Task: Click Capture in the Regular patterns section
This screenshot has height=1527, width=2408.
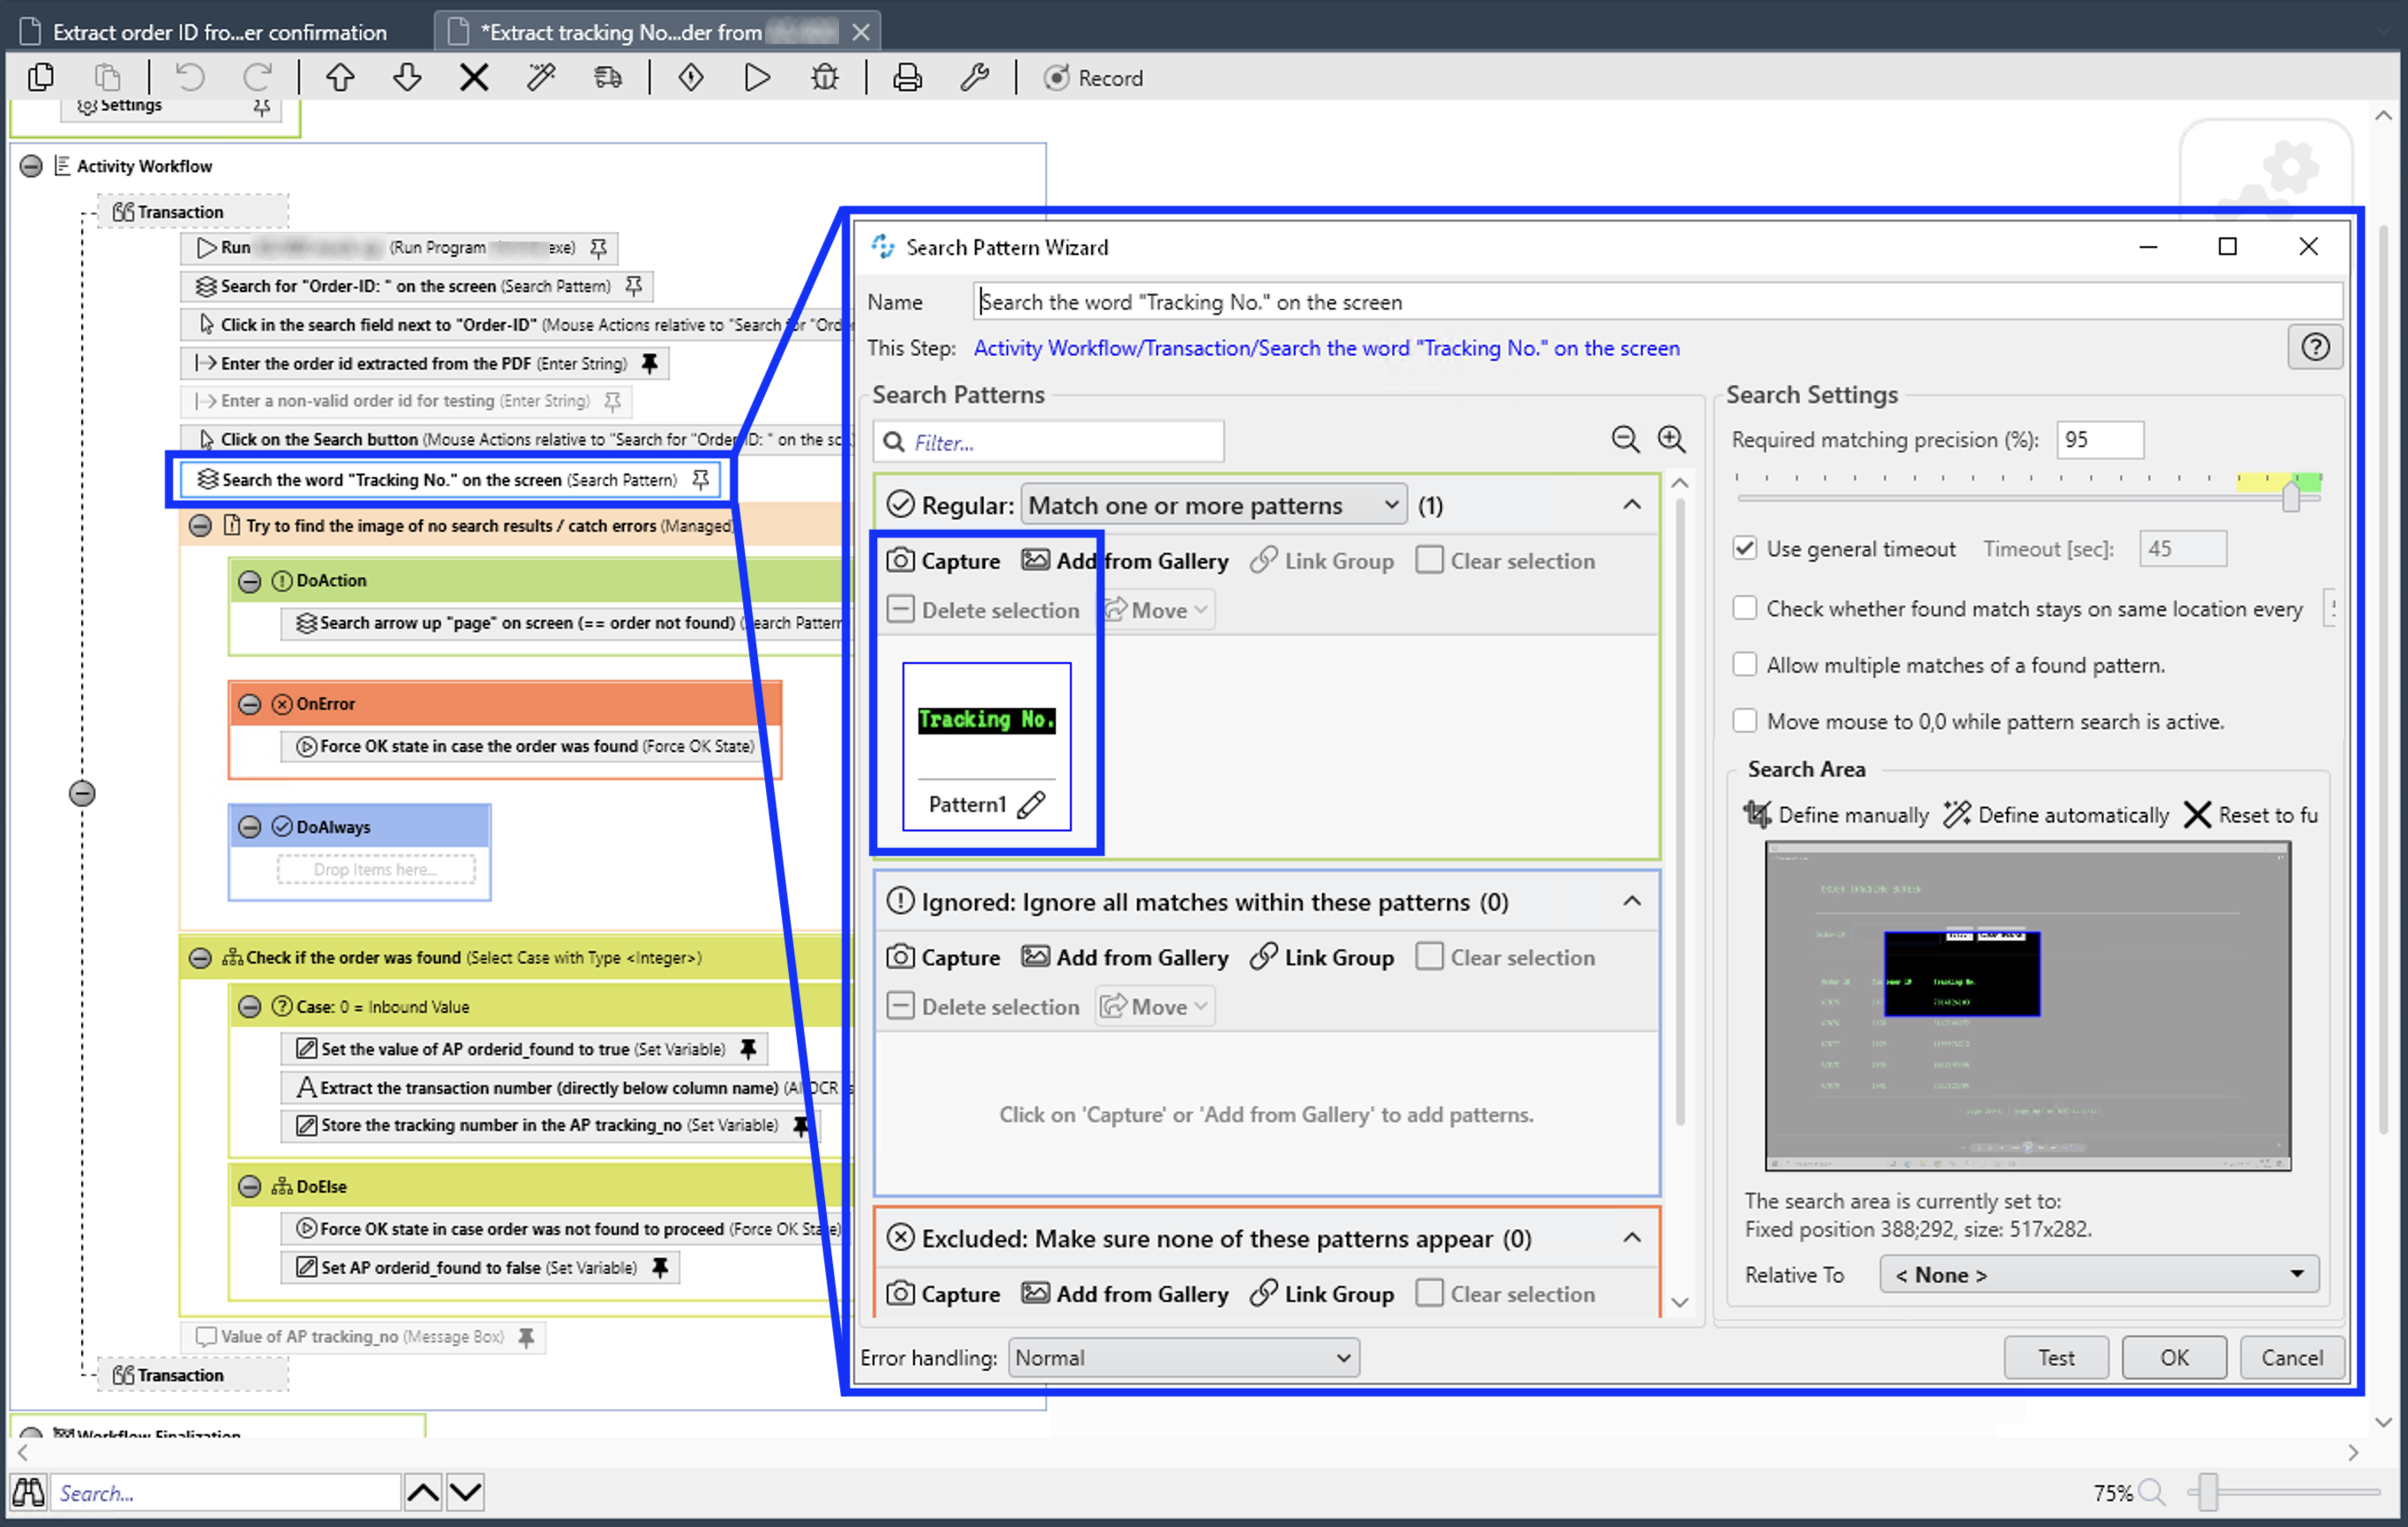Action: (943, 561)
